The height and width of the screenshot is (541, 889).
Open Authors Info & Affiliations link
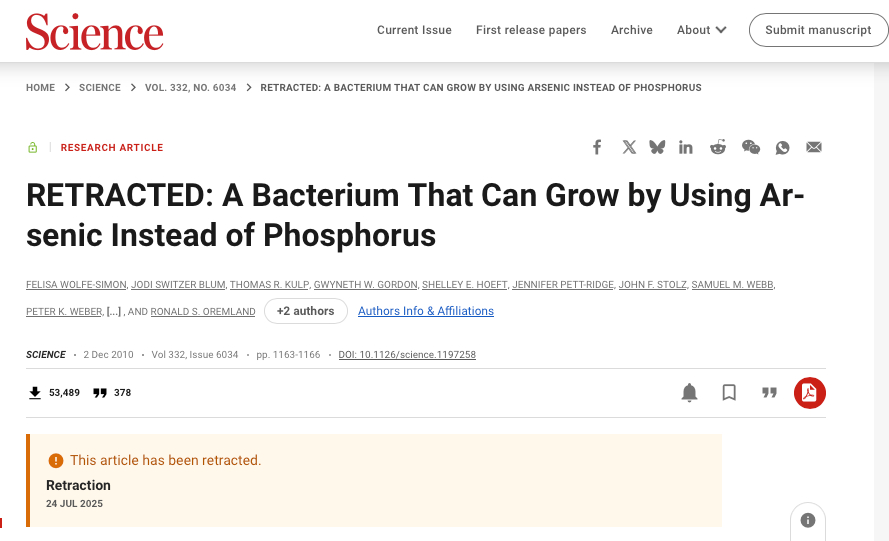point(426,311)
